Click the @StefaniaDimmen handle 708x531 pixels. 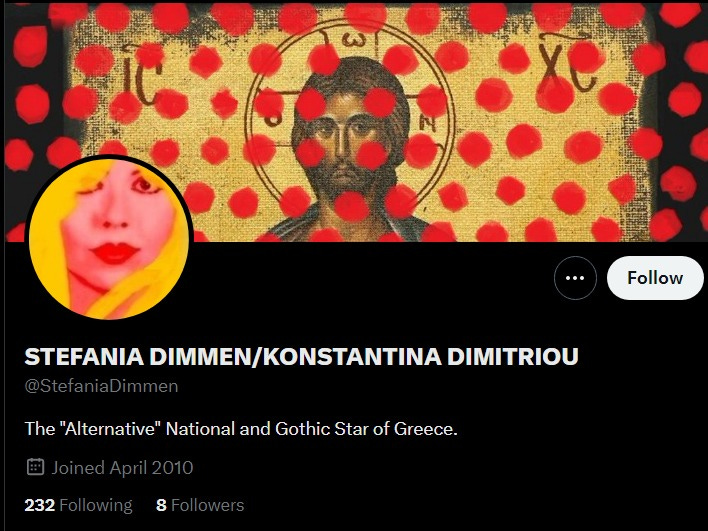point(101,386)
